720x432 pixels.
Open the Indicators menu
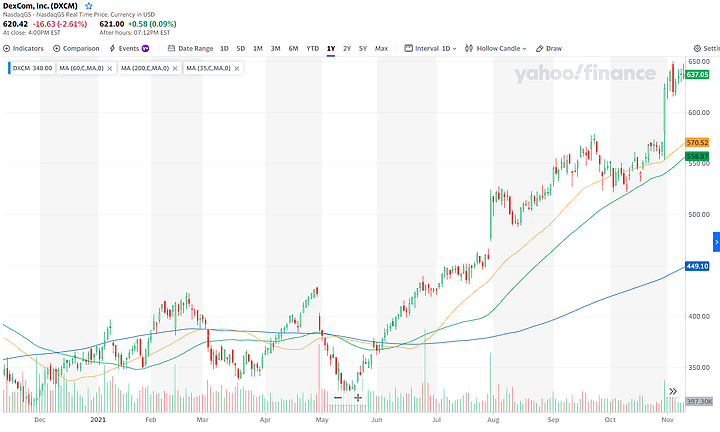click(23, 48)
